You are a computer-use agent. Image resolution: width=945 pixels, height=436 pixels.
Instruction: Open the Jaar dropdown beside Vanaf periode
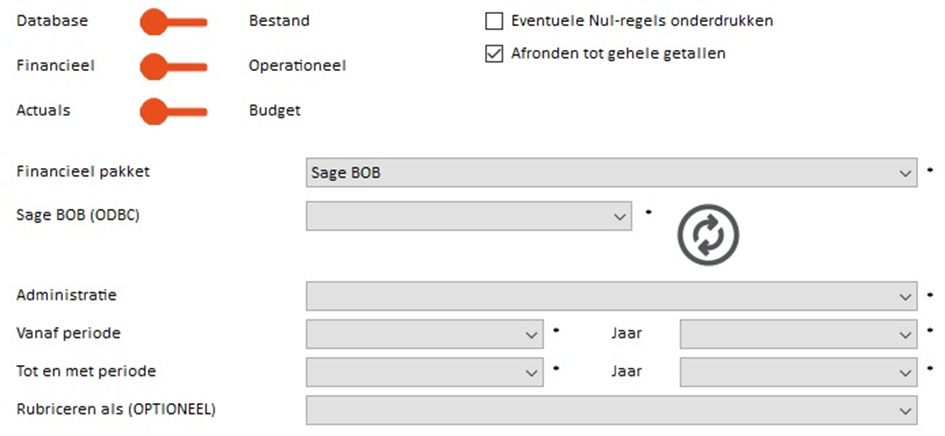click(799, 334)
